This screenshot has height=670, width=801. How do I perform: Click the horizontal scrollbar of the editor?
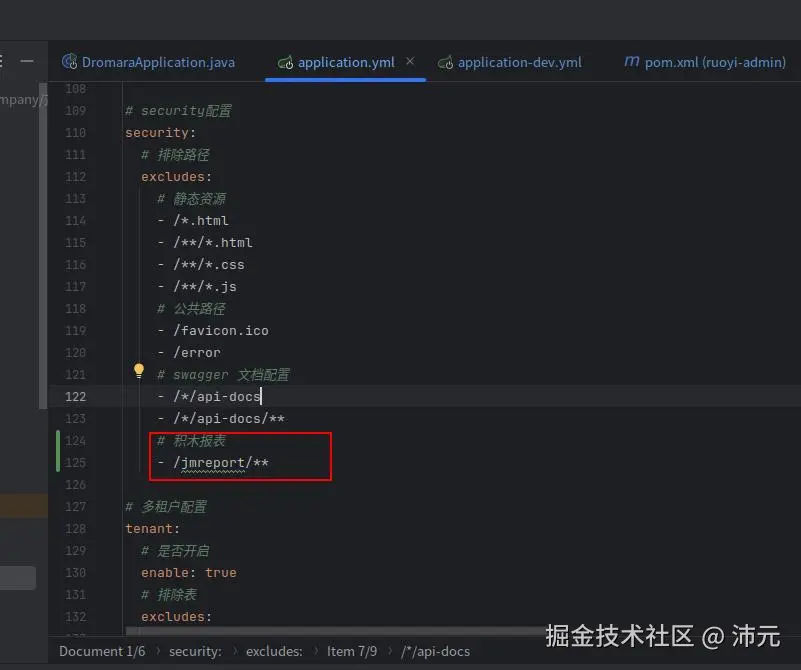(x=337, y=631)
